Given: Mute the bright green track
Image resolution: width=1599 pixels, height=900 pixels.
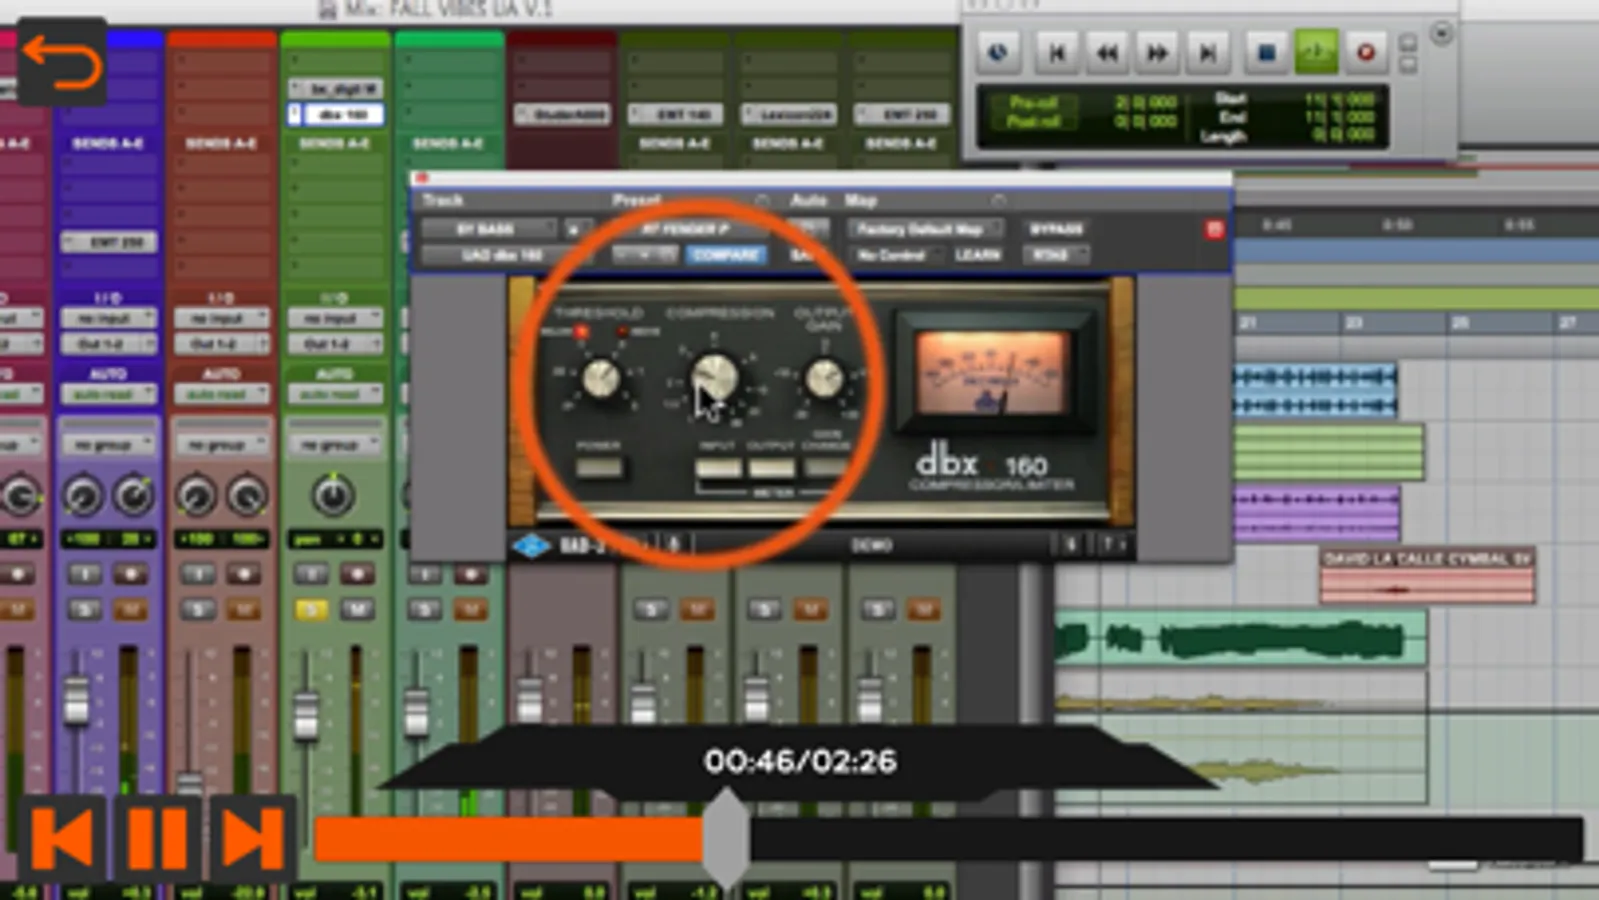Looking at the screenshot, I should click(x=357, y=609).
